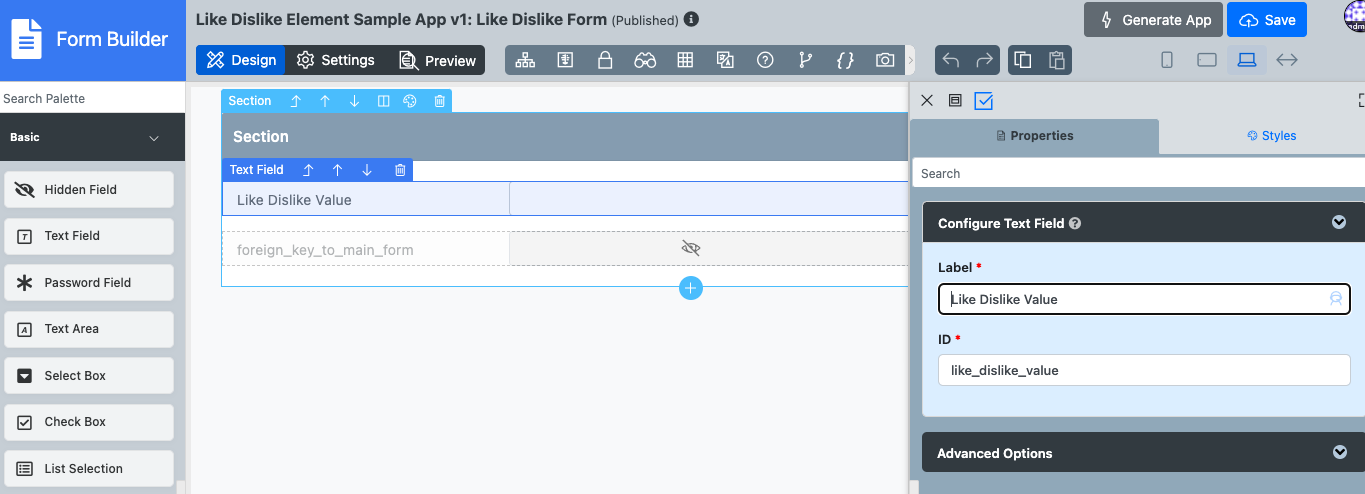Click the branch diff icon in the toolbar
Screen dimensions: 1365x494
click(805, 60)
